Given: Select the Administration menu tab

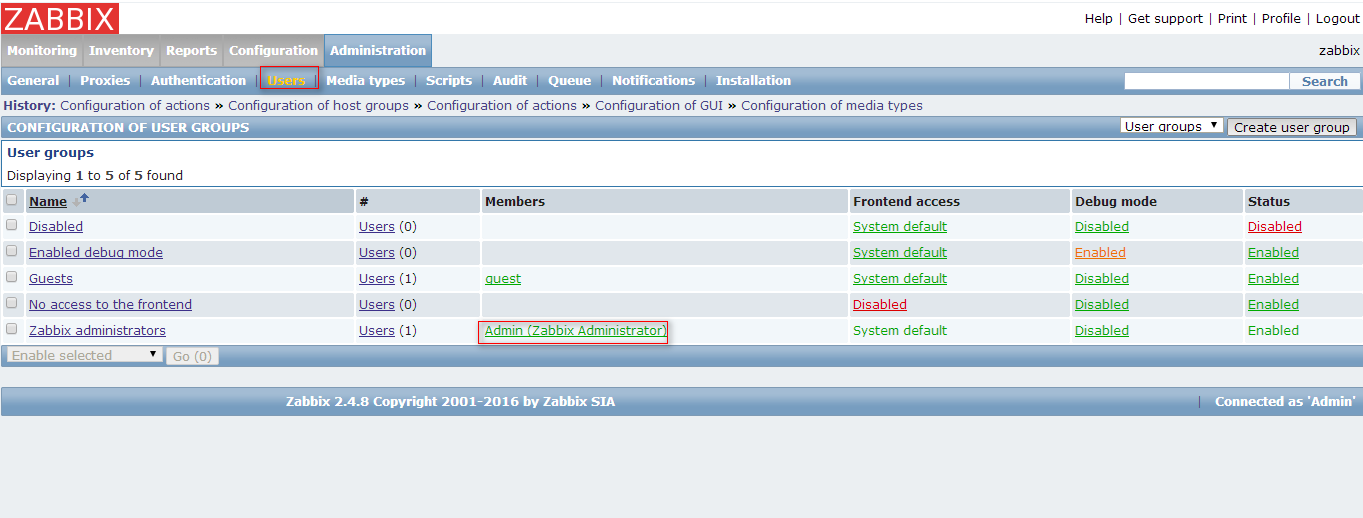Looking at the screenshot, I should point(378,51).
